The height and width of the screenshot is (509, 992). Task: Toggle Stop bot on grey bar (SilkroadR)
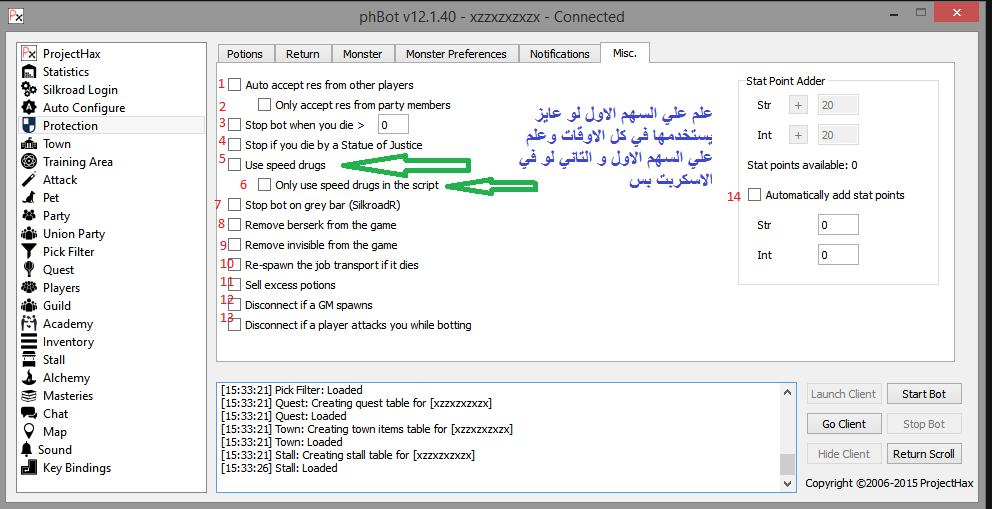pyautogui.click(x=235, y=205)
